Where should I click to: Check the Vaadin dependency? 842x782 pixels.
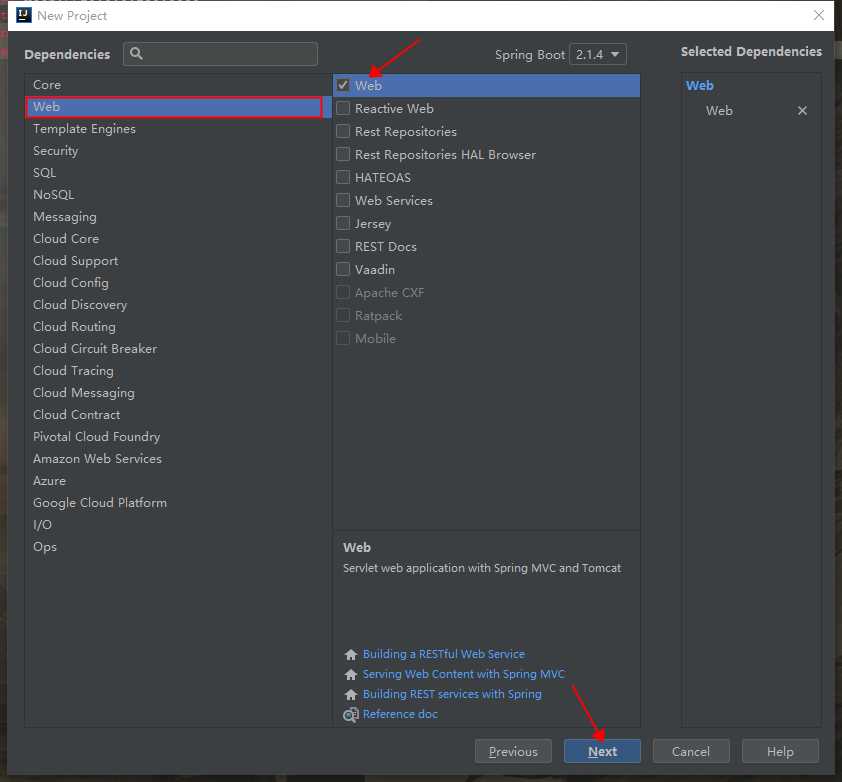[343, 269]
